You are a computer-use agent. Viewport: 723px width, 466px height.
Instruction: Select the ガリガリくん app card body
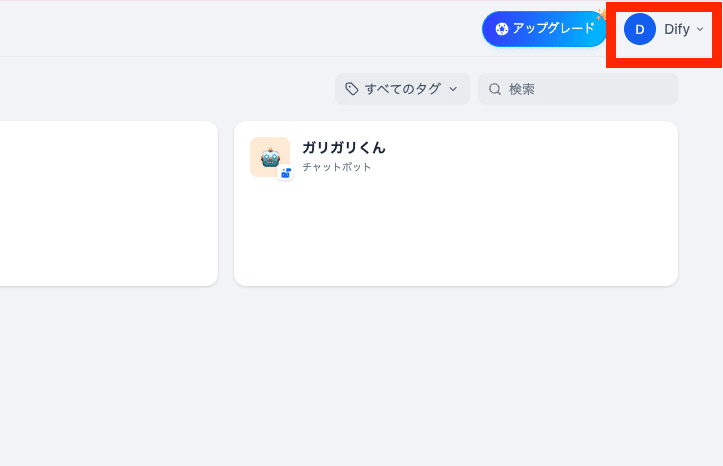tap(455, 230)
